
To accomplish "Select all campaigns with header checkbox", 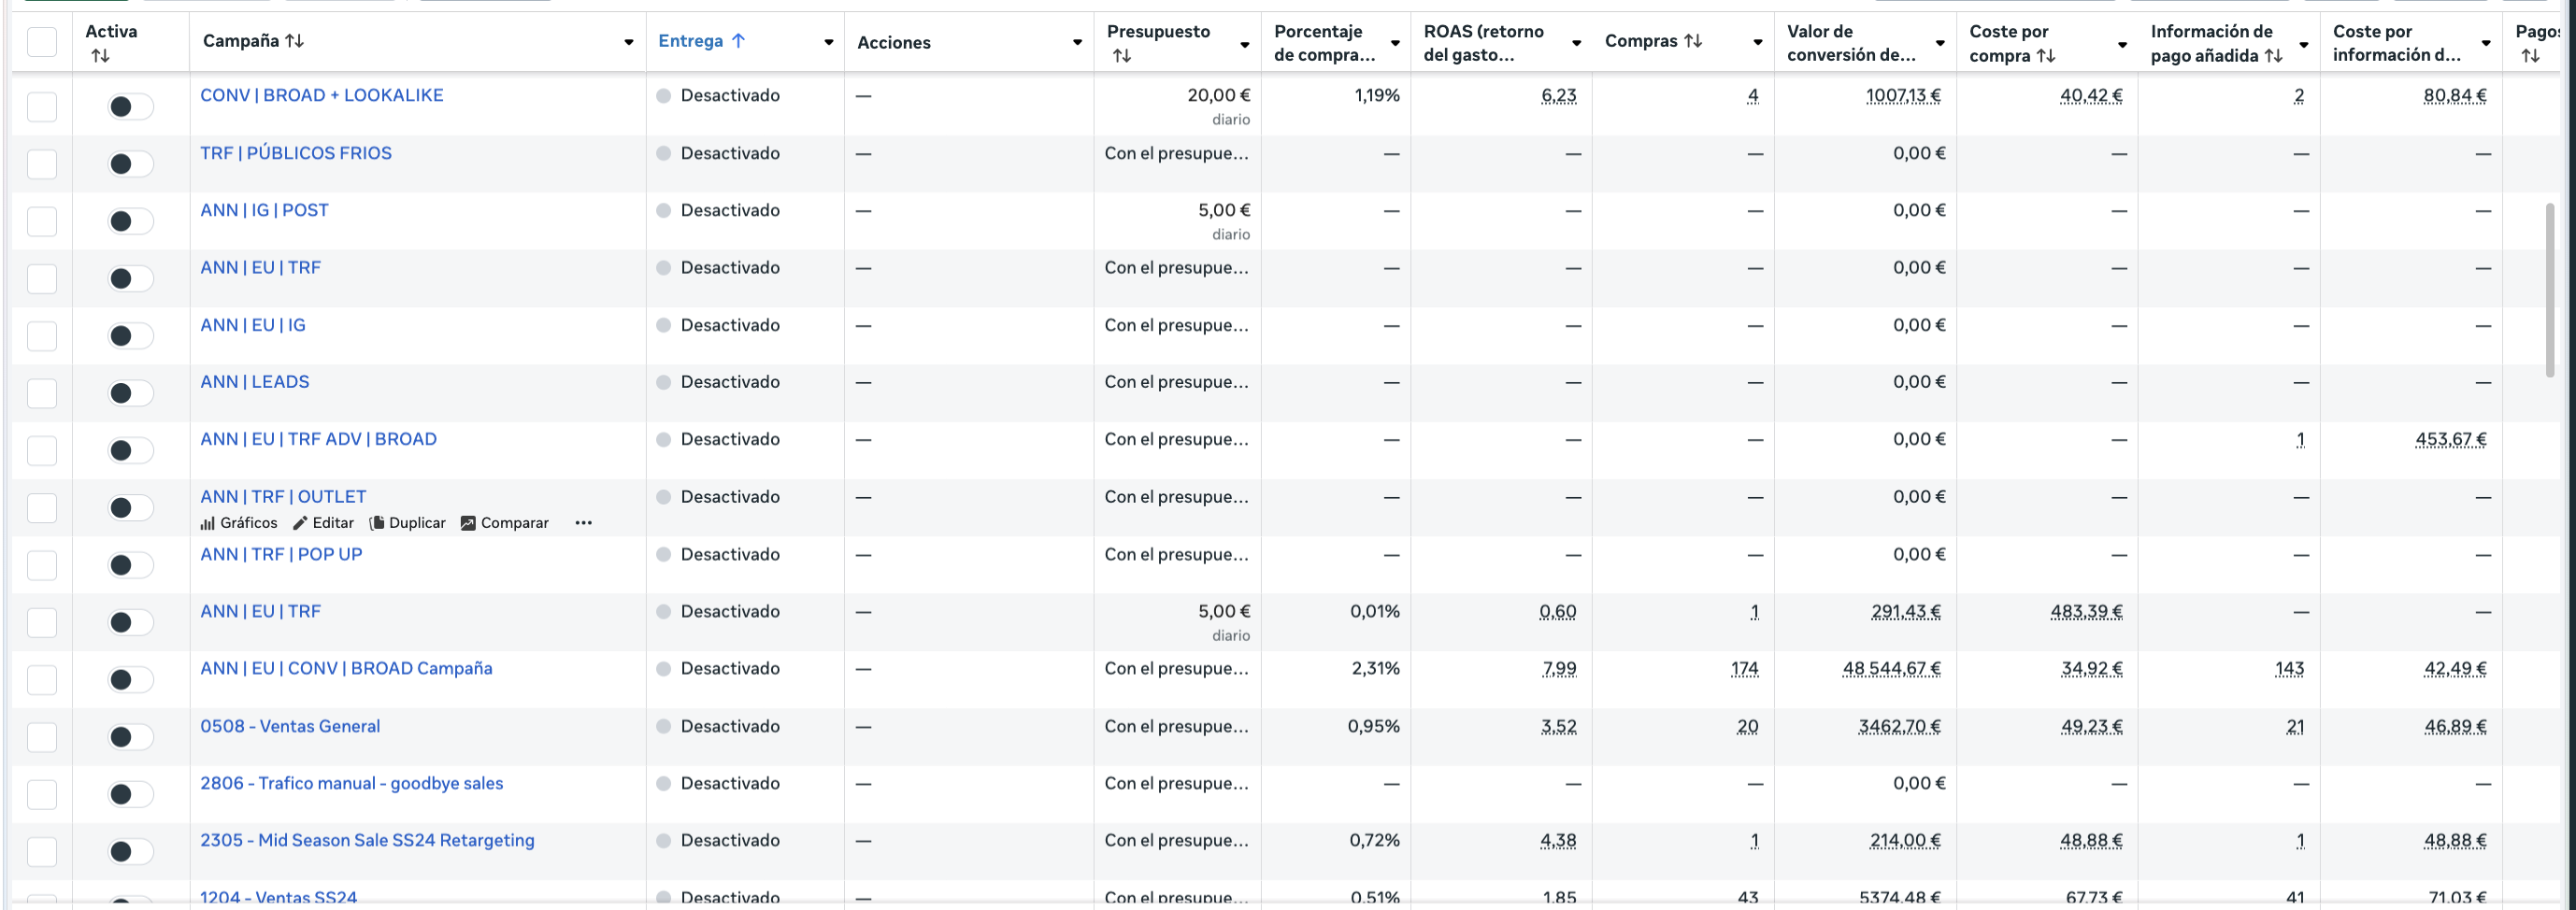I will pyautogui.click(x=42, y=42).
